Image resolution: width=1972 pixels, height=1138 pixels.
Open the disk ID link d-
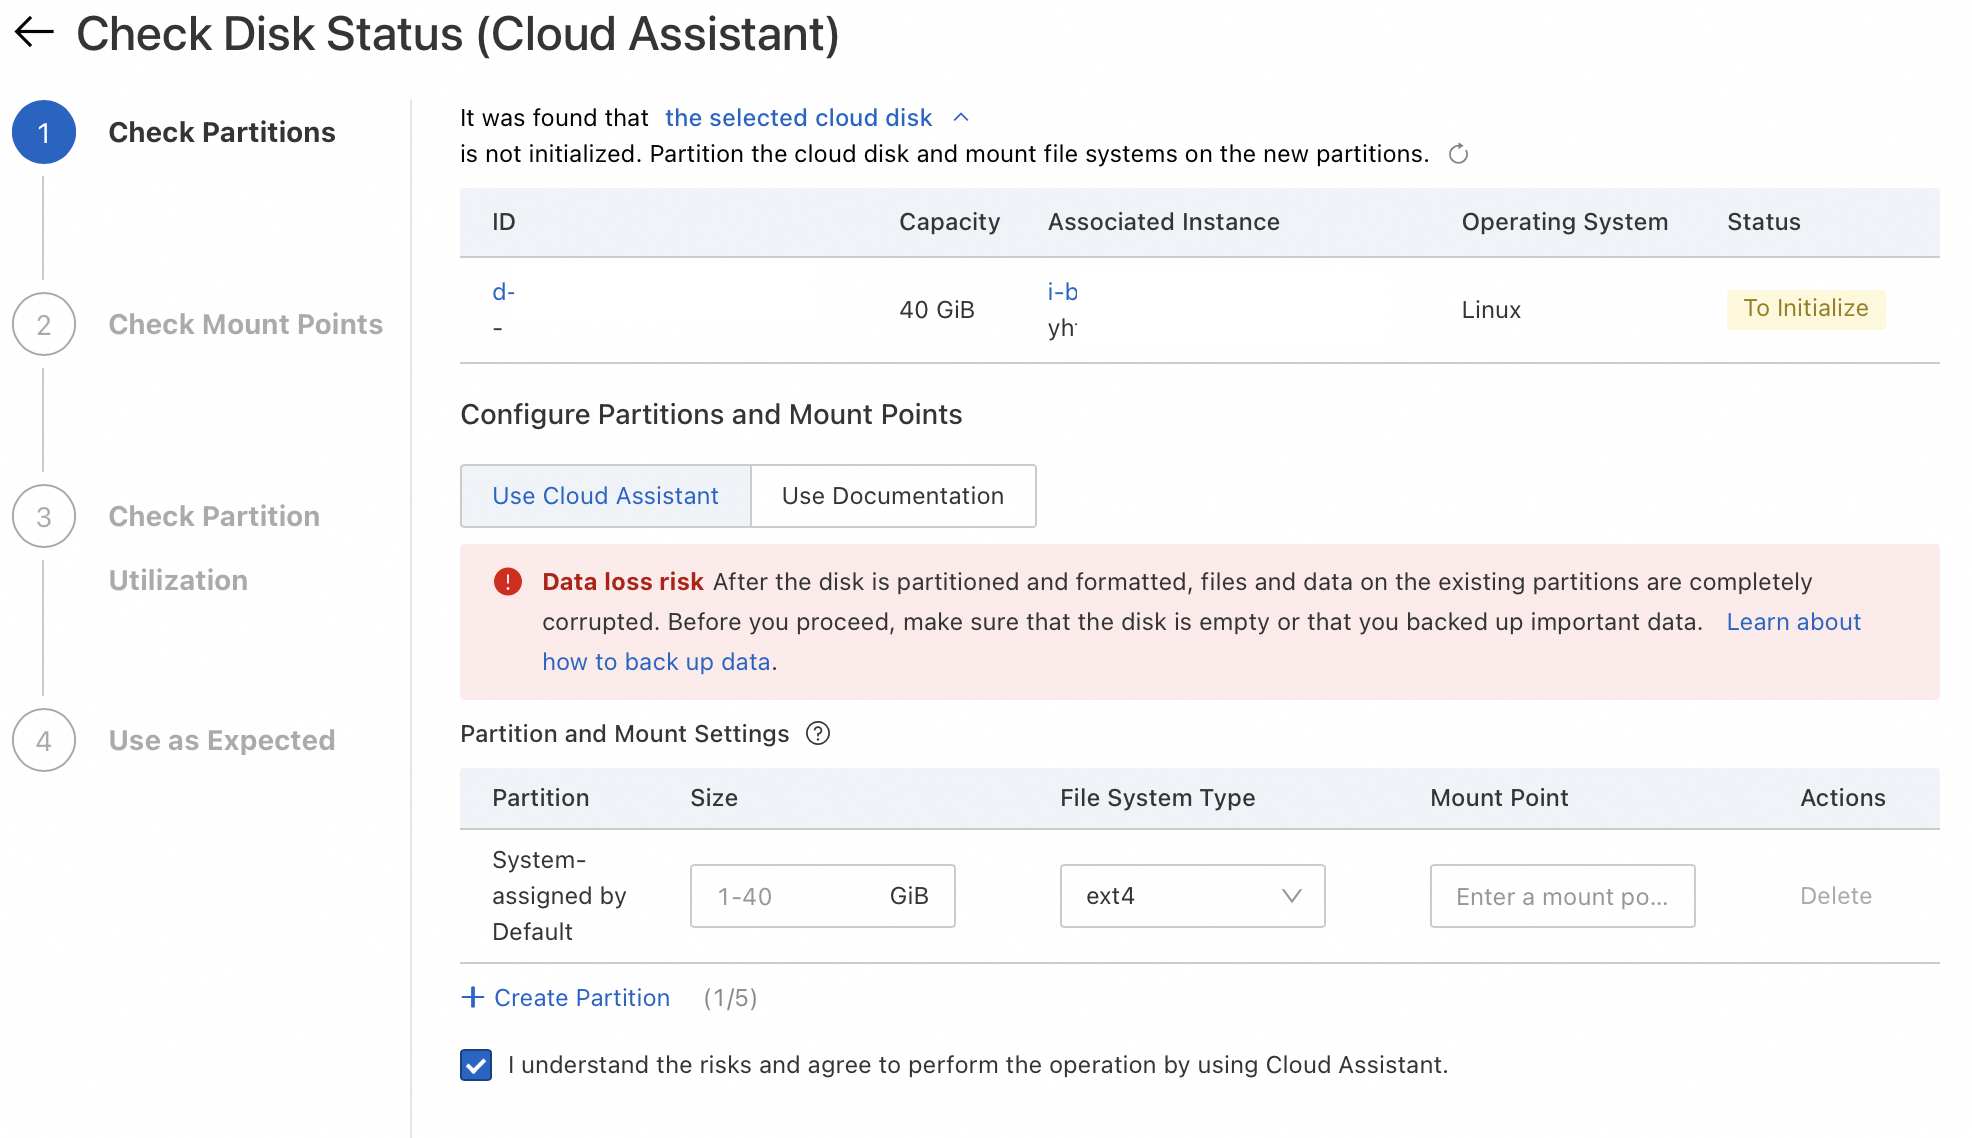[x=503, y=292]
